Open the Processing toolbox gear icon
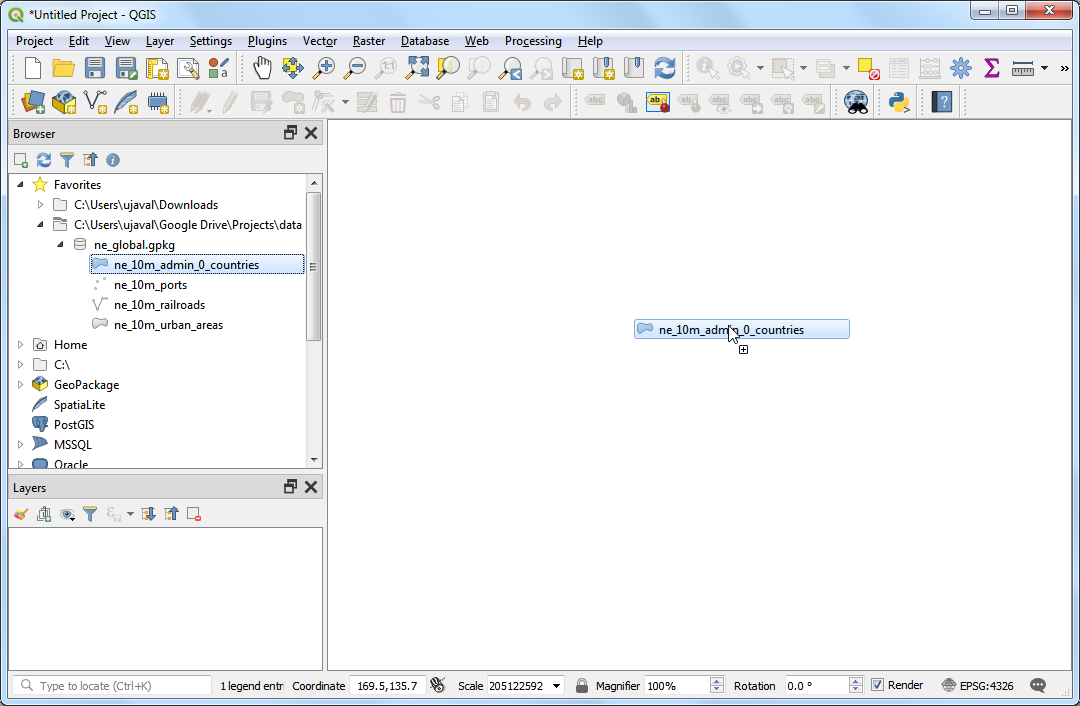Image resolution: width=1080 pixels, height=706 pixels. 961,68
